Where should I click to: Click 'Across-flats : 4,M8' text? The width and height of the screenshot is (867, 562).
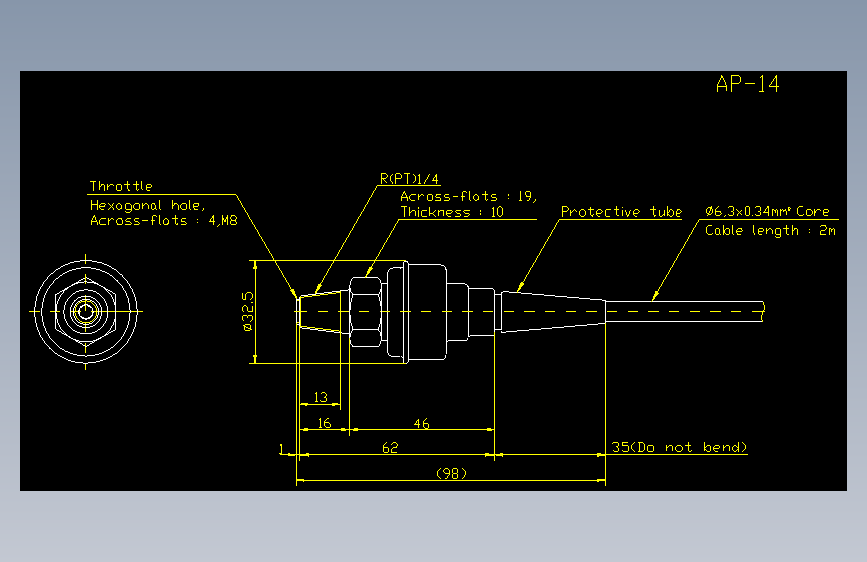coord(164,221)
